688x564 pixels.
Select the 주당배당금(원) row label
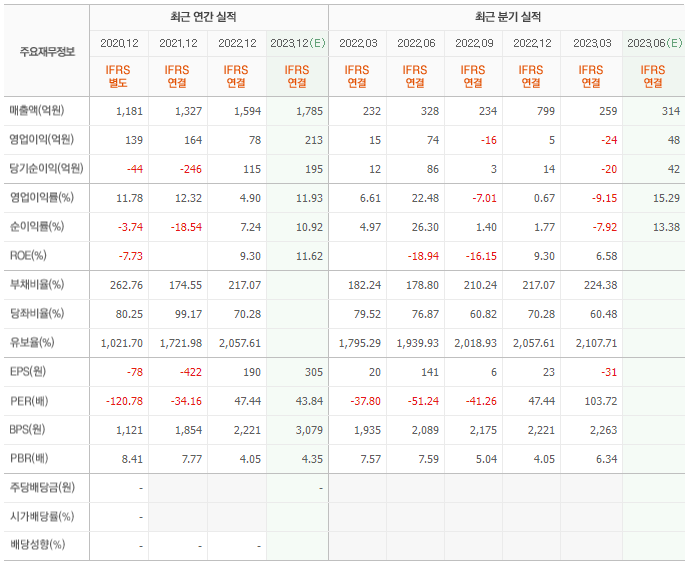click(x=42, y=487)
